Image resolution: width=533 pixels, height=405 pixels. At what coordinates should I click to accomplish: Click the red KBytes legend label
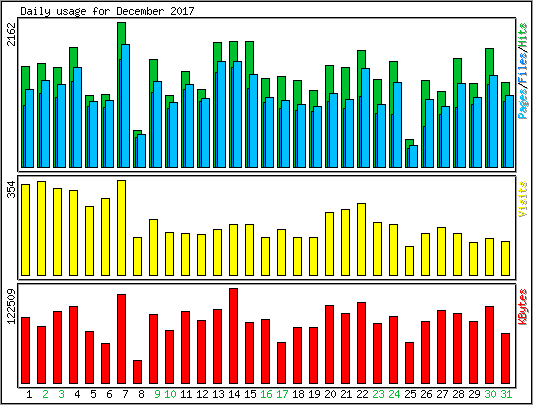point(523,307)
